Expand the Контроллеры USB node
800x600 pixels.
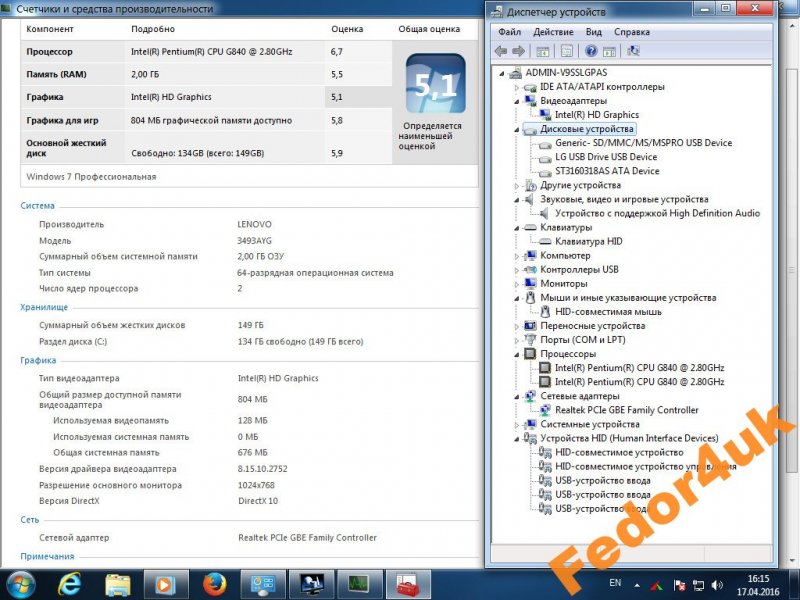point(517,269)
